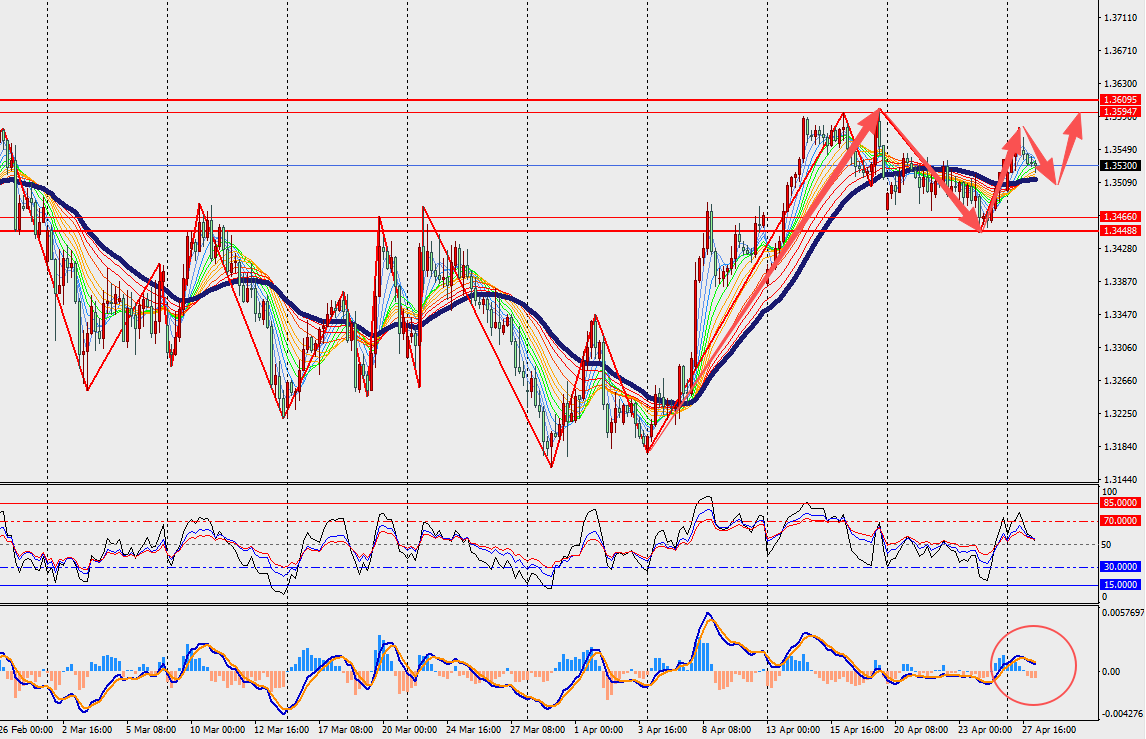Click the 1.36095 red price label

pyautogui.click(x=1120, y=99)
